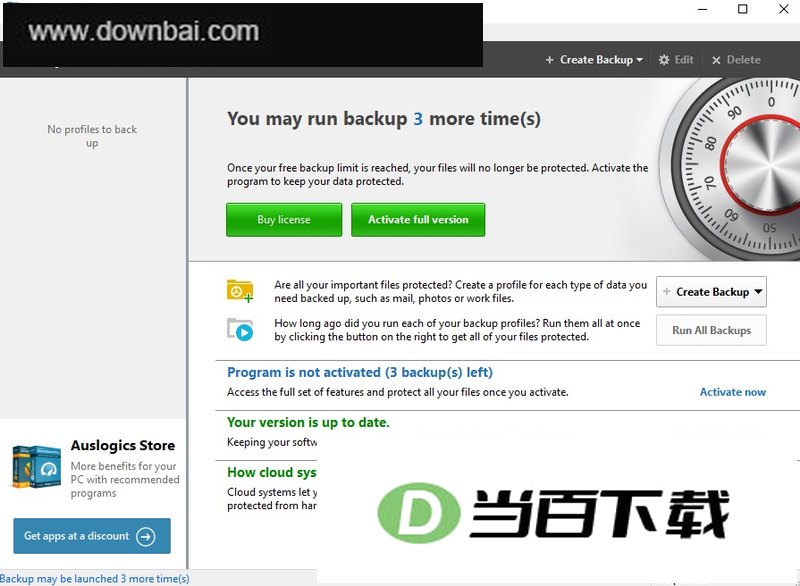800x586 pixels.
Task: Click the 'No profiles to back up' text
Action: coord(92,136)
